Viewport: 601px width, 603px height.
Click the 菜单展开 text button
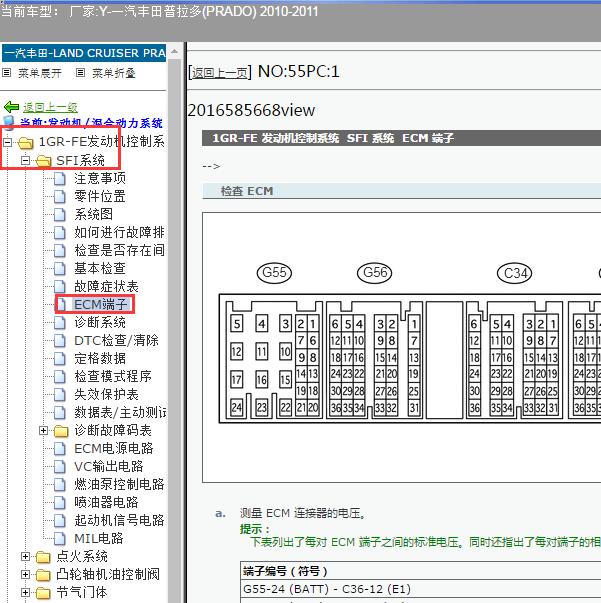[40, 73]
